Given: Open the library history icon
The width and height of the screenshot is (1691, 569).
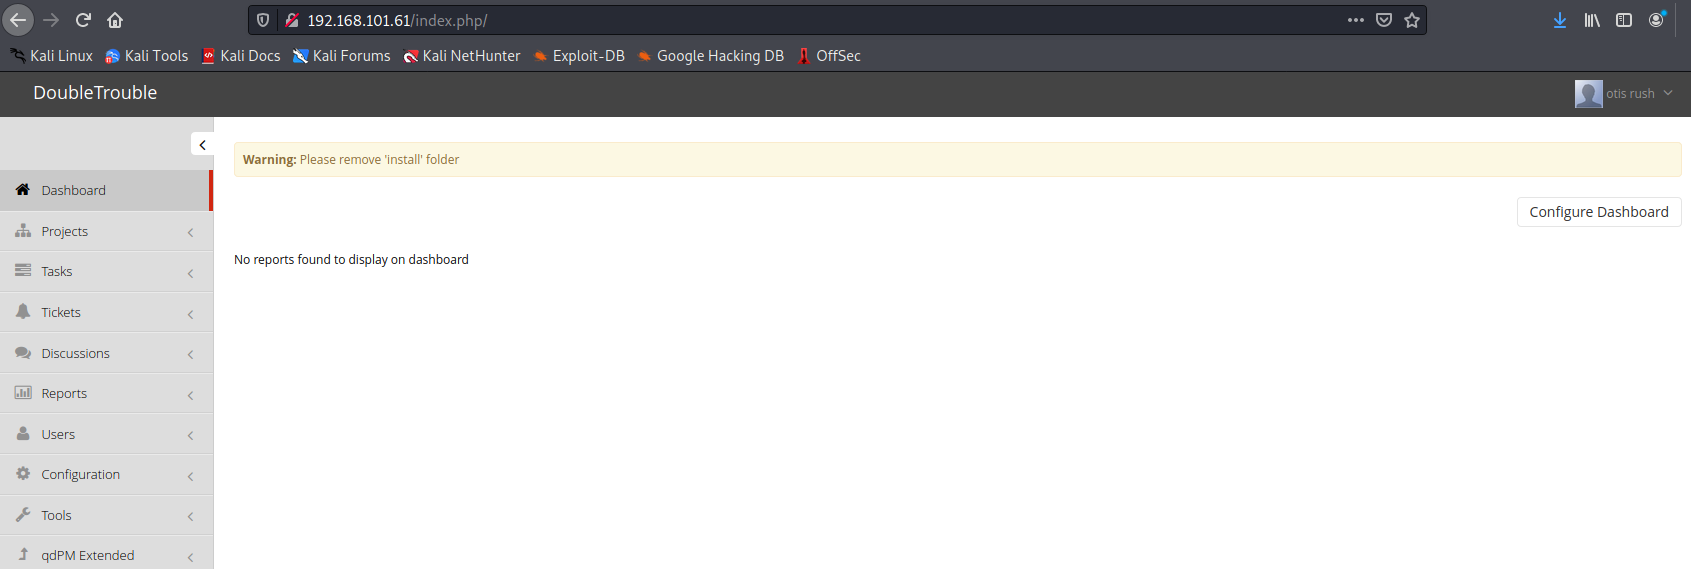Looking at the screenshot, I should pos(1592,20).
